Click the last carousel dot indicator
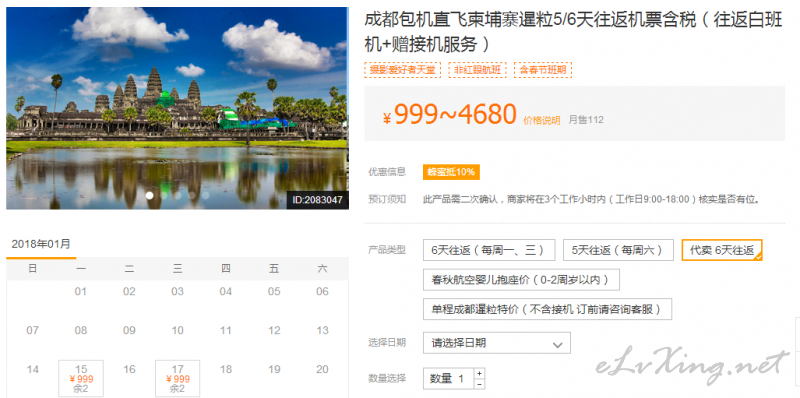The width and height of the screenshot is (800, 398). [206, 195]
